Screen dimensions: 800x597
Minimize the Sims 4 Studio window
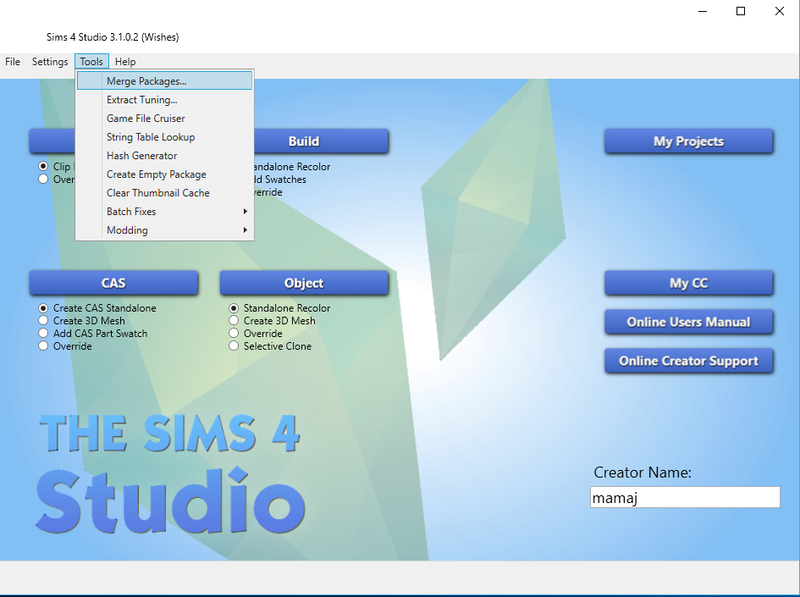[x=703, y=11]
